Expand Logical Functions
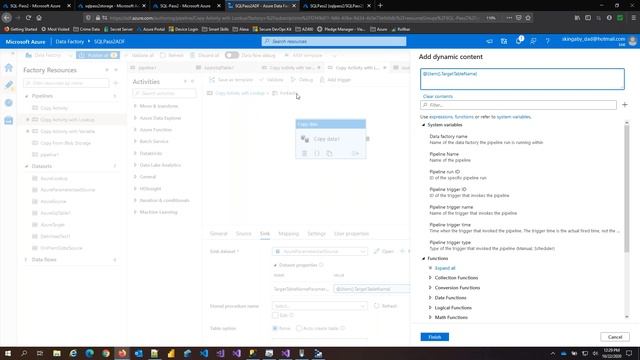640x360 pixels. pos(430,307)
